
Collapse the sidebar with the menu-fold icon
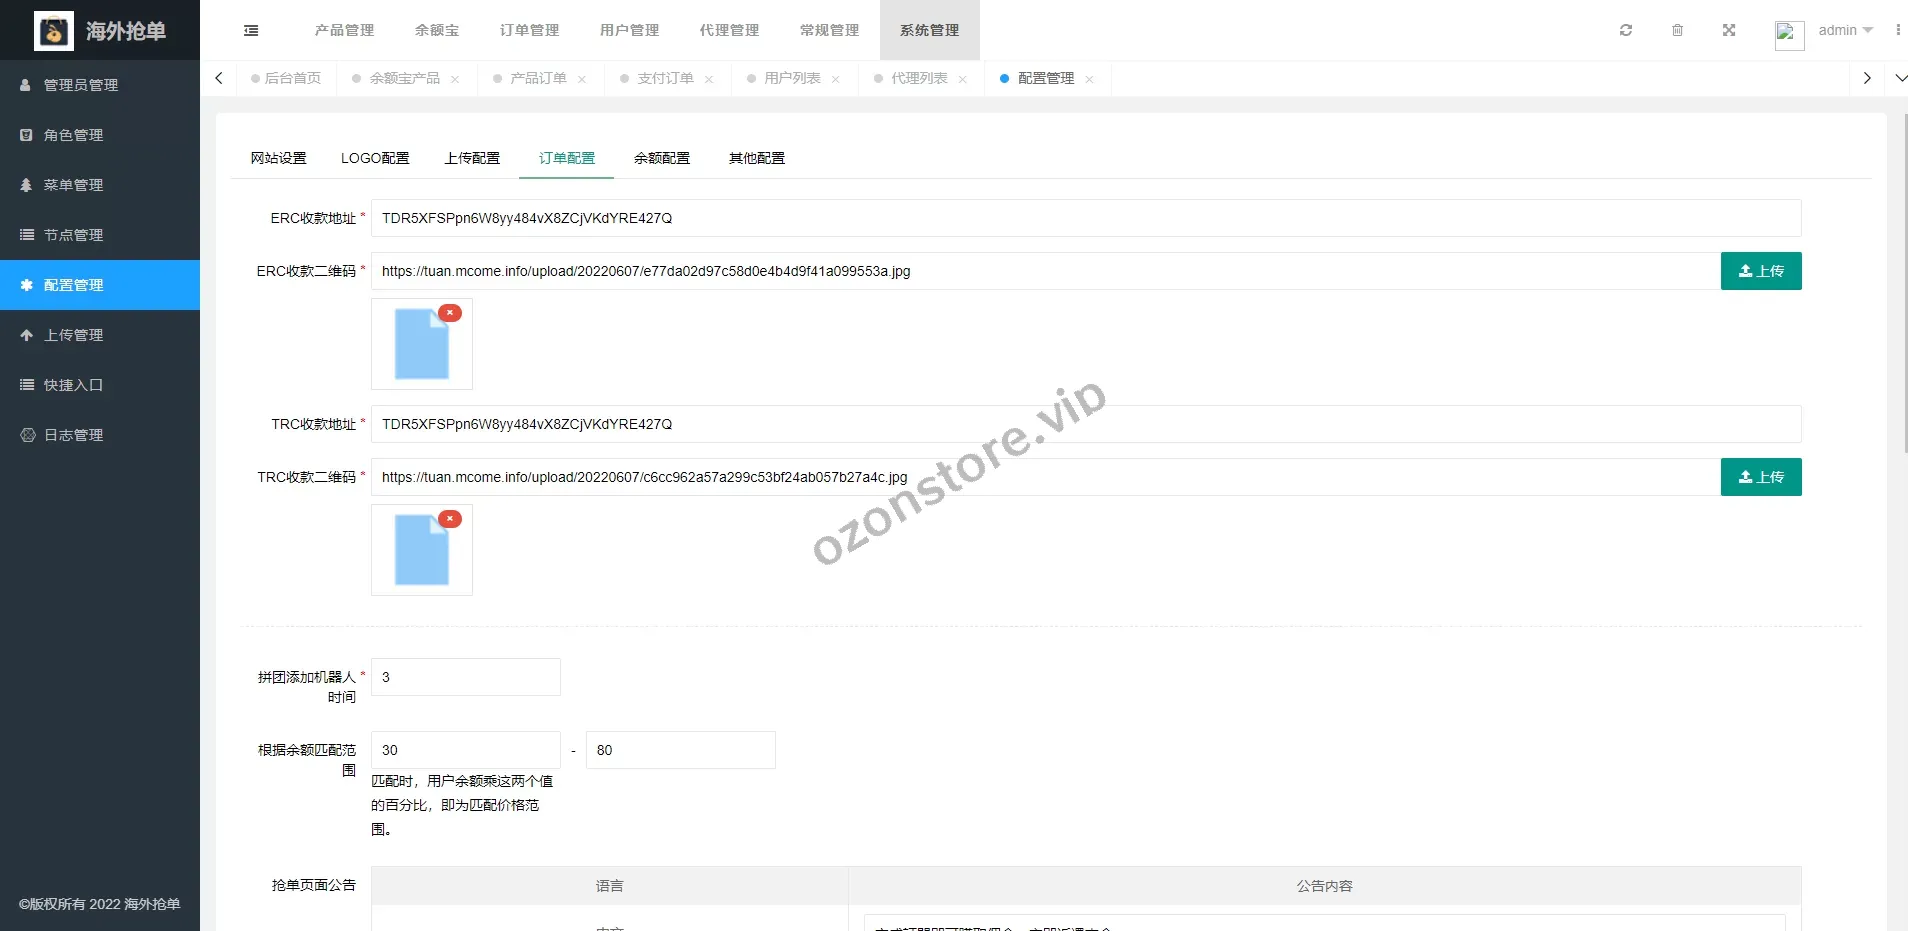point(251,30)
